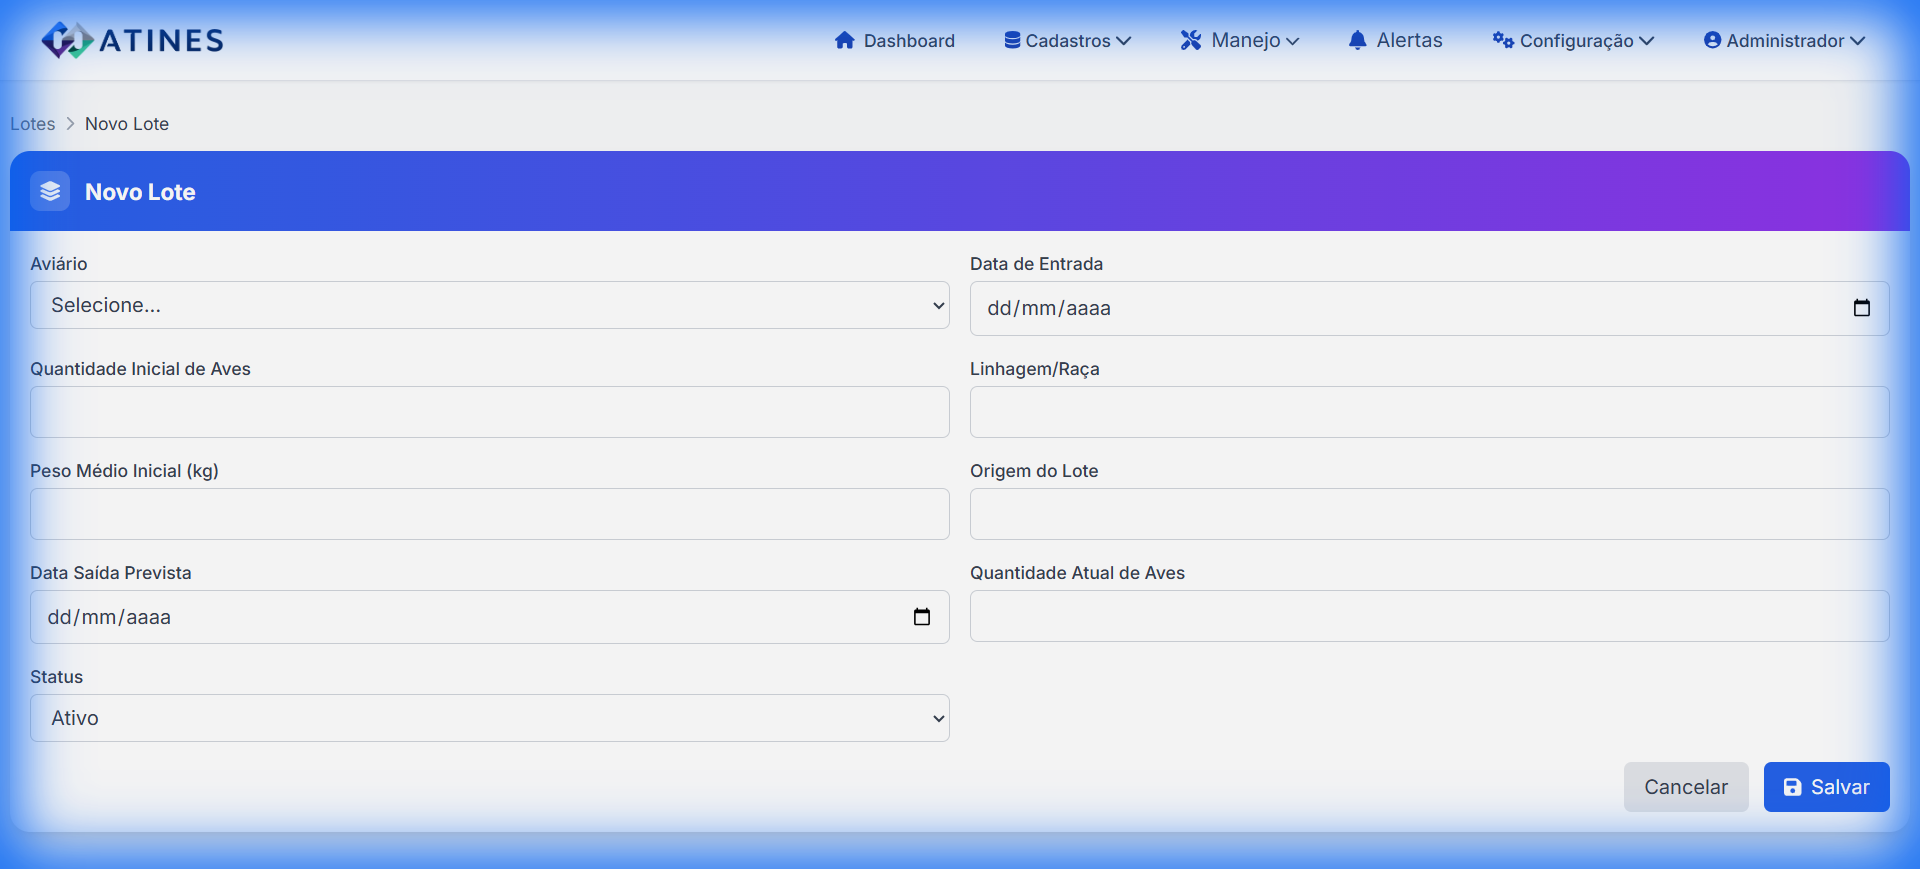This screenshot has width=1920, height=869.
Task: Go back to Lotes via breadcrumb
Action: click(x=32, y=124)
